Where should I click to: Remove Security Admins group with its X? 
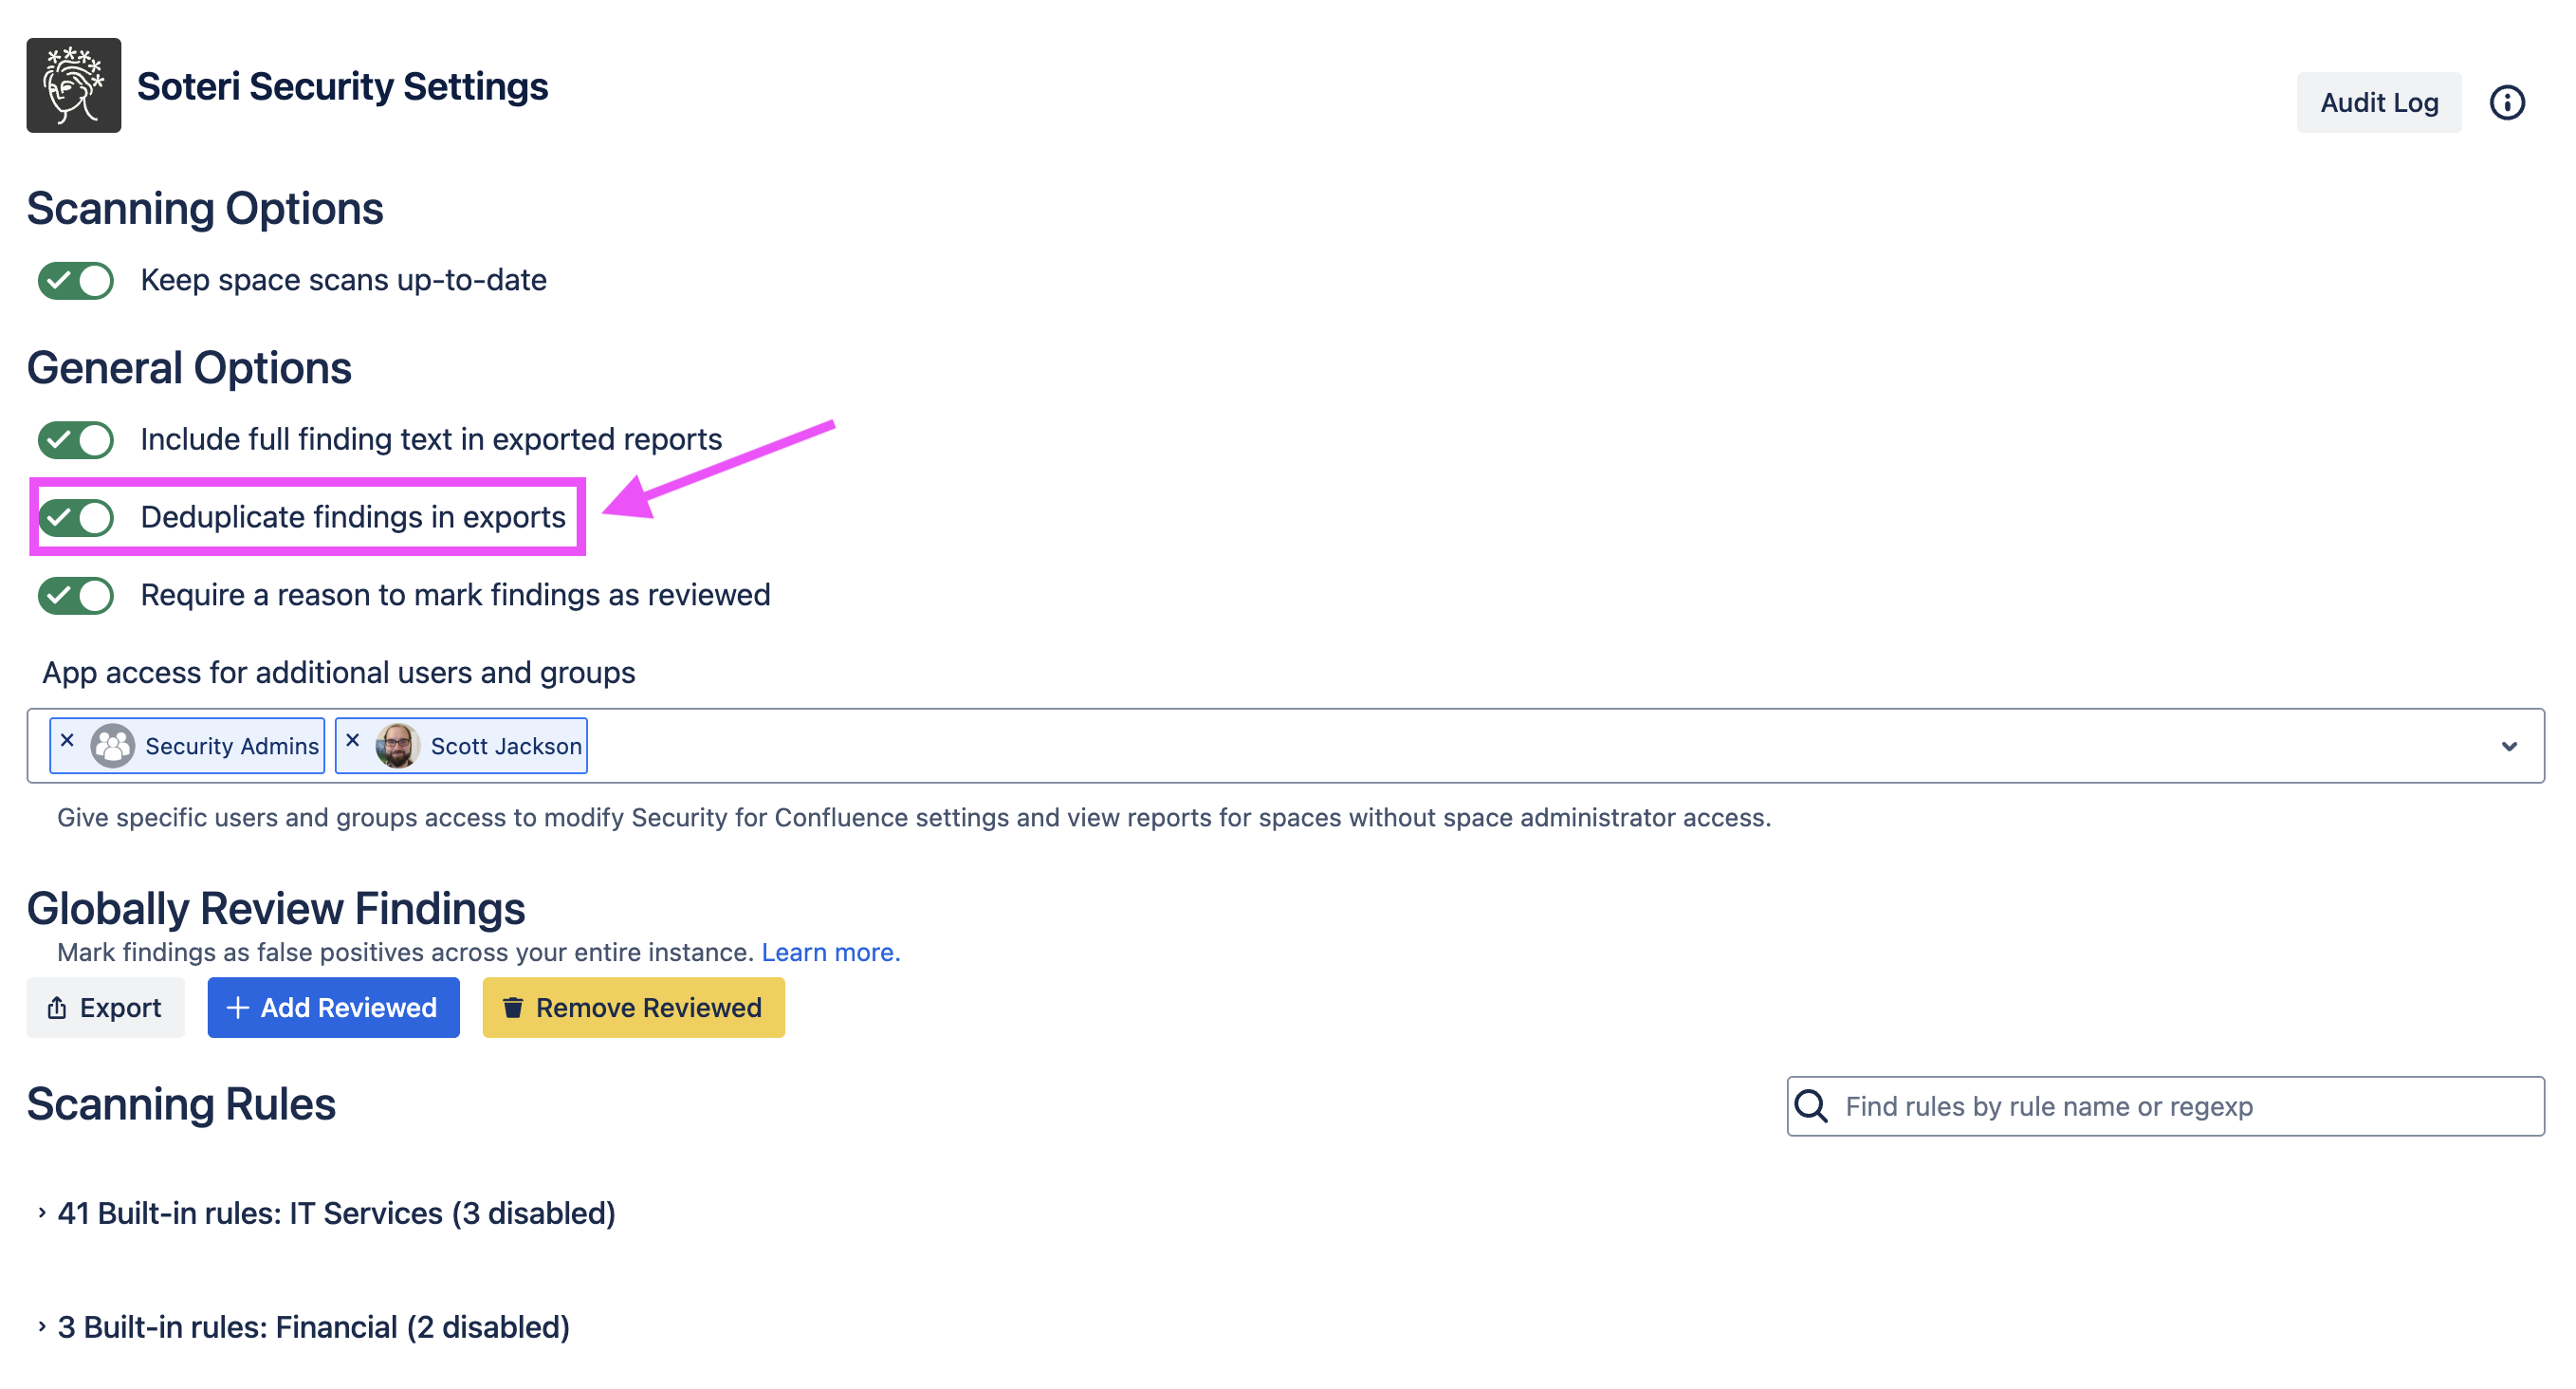67,741
